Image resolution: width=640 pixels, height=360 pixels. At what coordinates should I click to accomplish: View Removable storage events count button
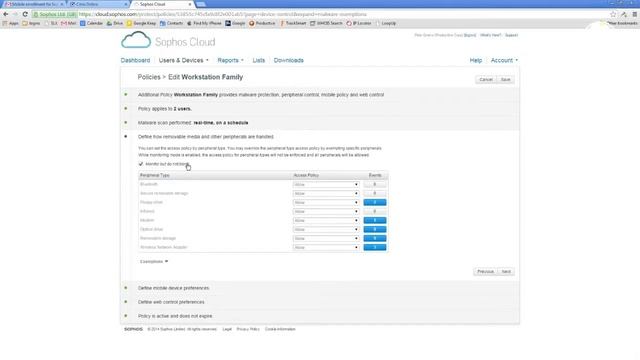point(375,238)
